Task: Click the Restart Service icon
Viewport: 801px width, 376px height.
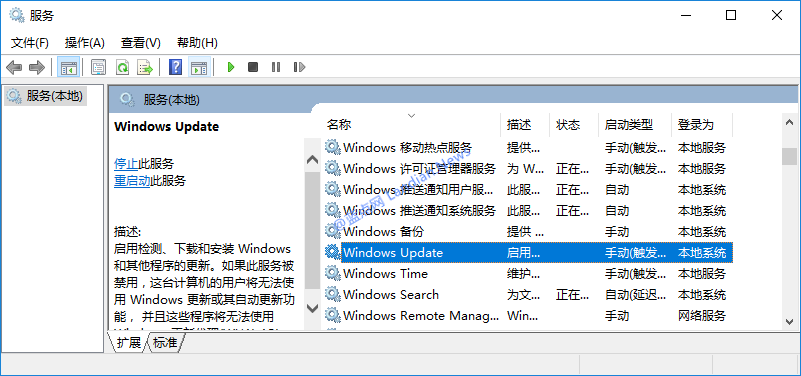Action: pyautogui.click(x=299, y=67)
